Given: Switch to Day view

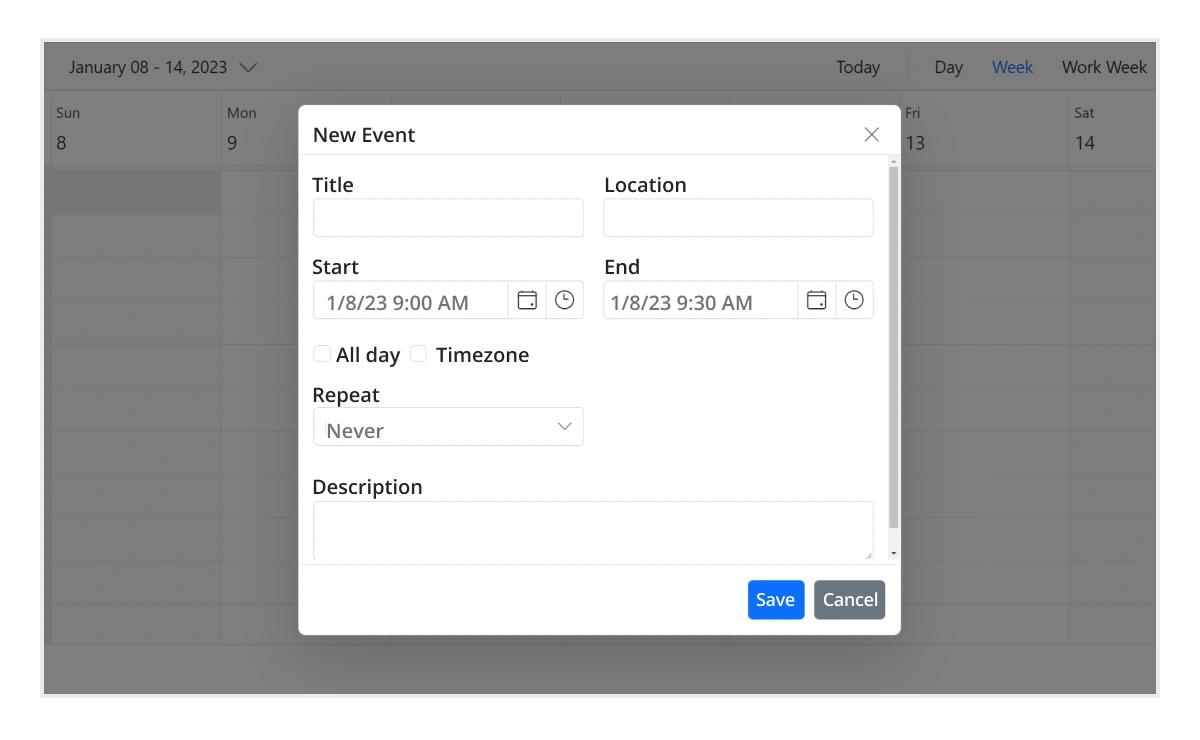Looking at the screenshot, I should pyautogui.click(x=948, y=67).
